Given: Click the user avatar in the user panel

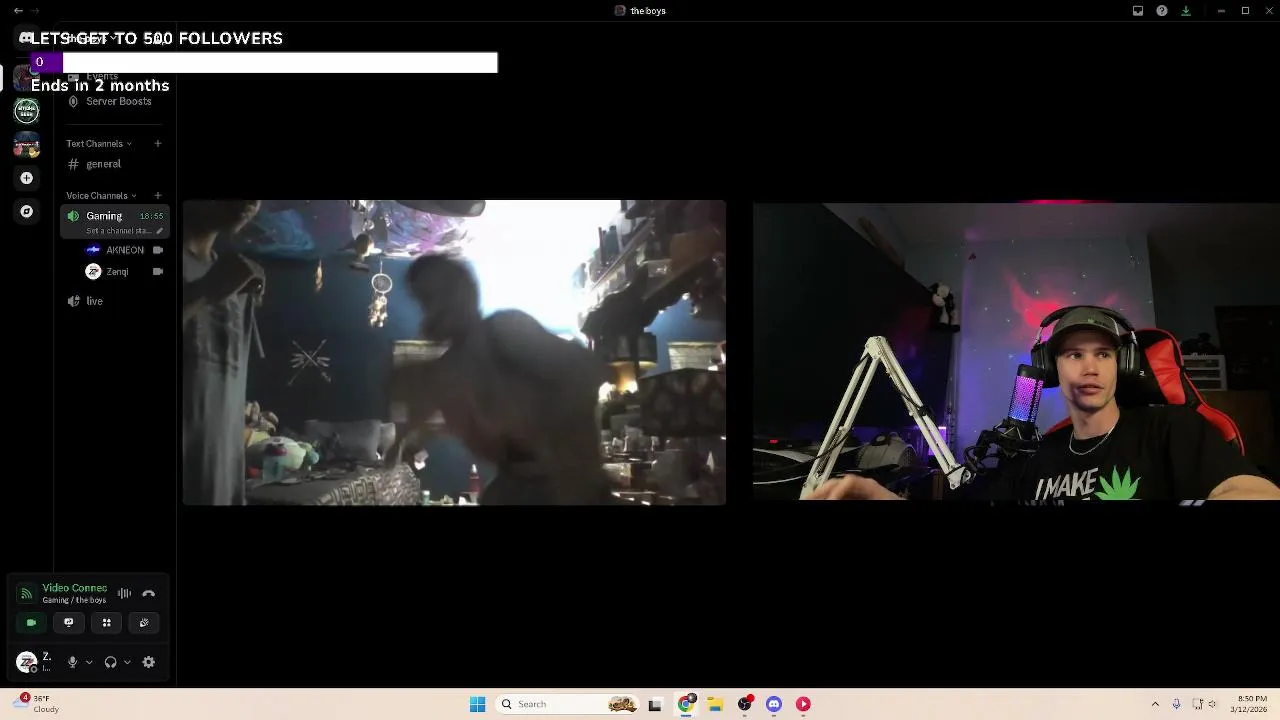Looking at the screenshot, I should tap(27, 662).
